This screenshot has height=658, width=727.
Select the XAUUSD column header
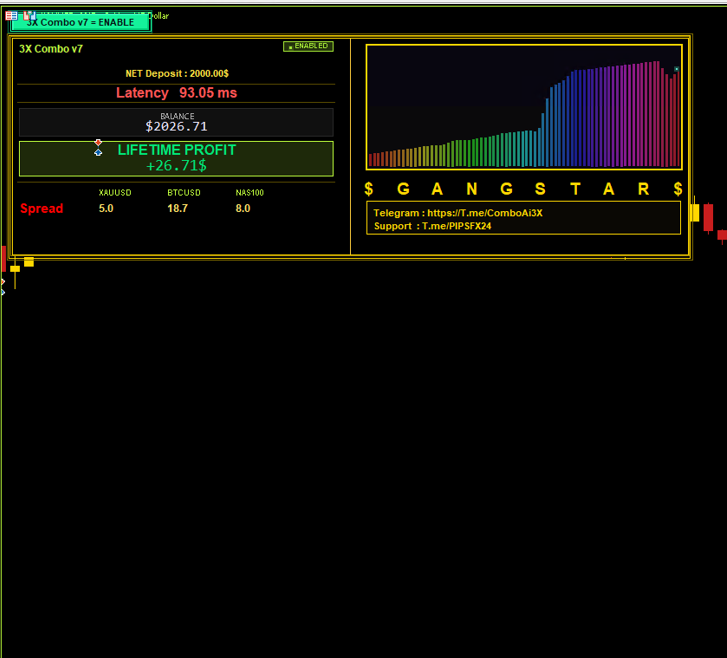tap(115, 192)
